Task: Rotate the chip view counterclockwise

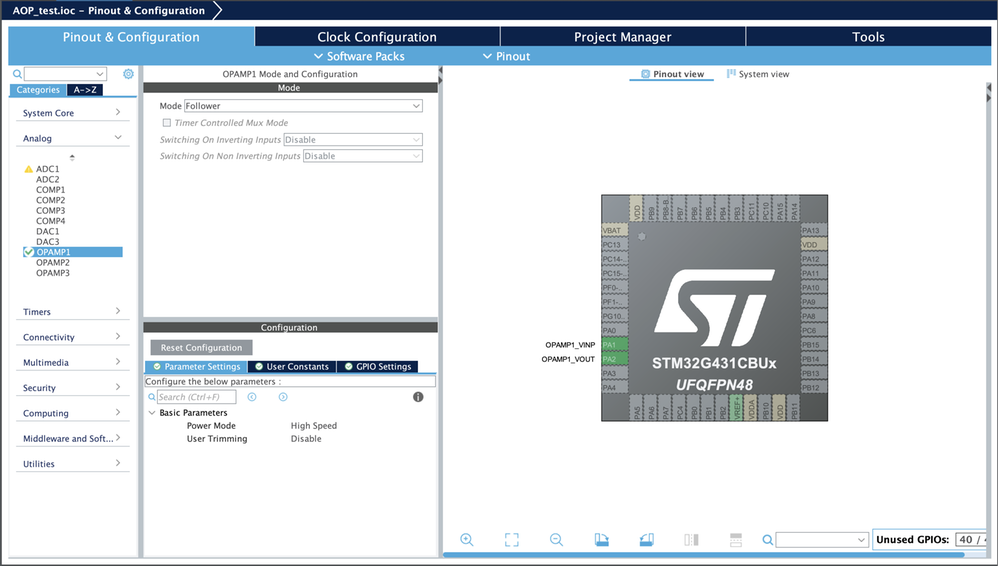Action: pos(646,539)
